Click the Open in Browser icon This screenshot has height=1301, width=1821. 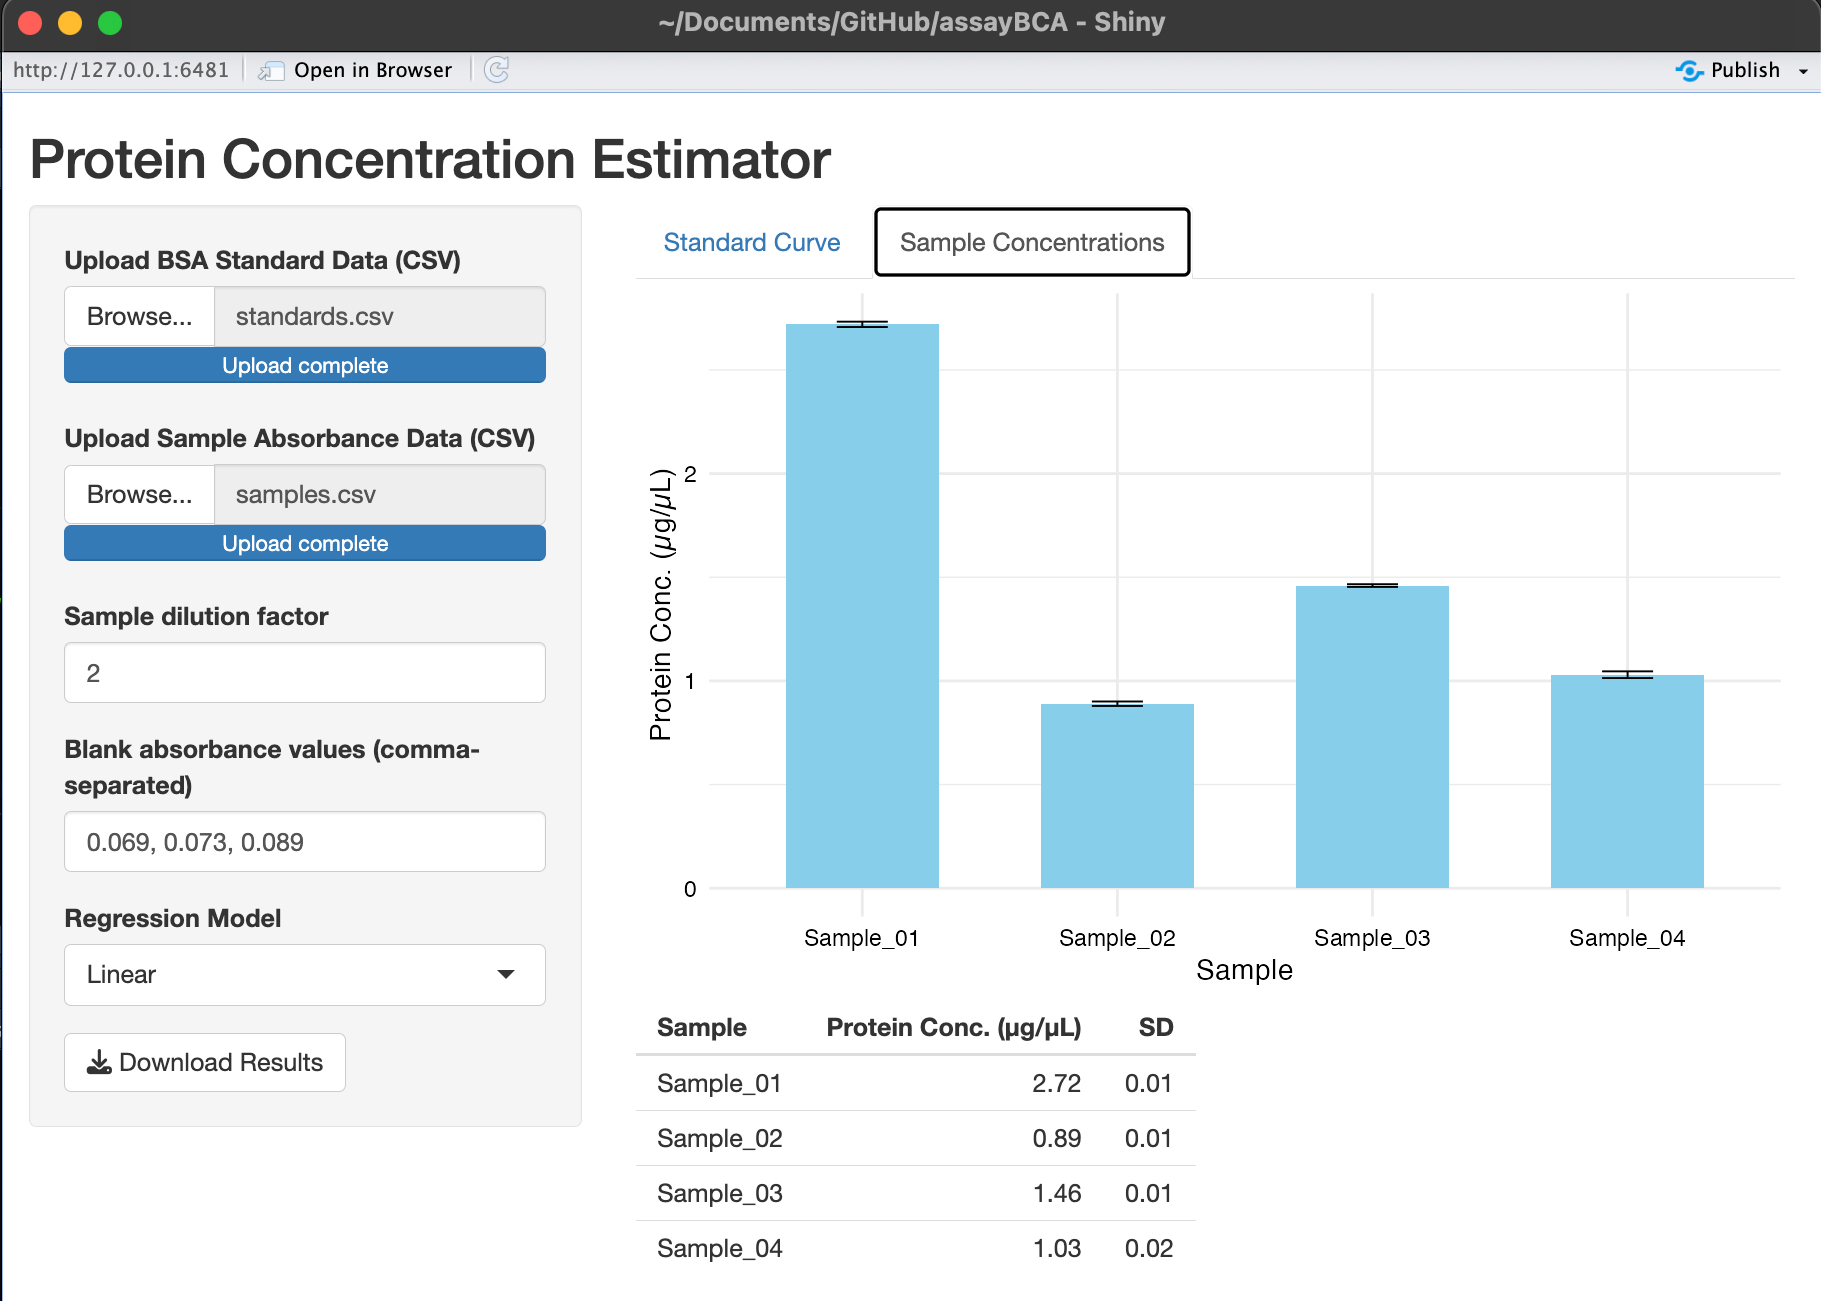(270, 71)
